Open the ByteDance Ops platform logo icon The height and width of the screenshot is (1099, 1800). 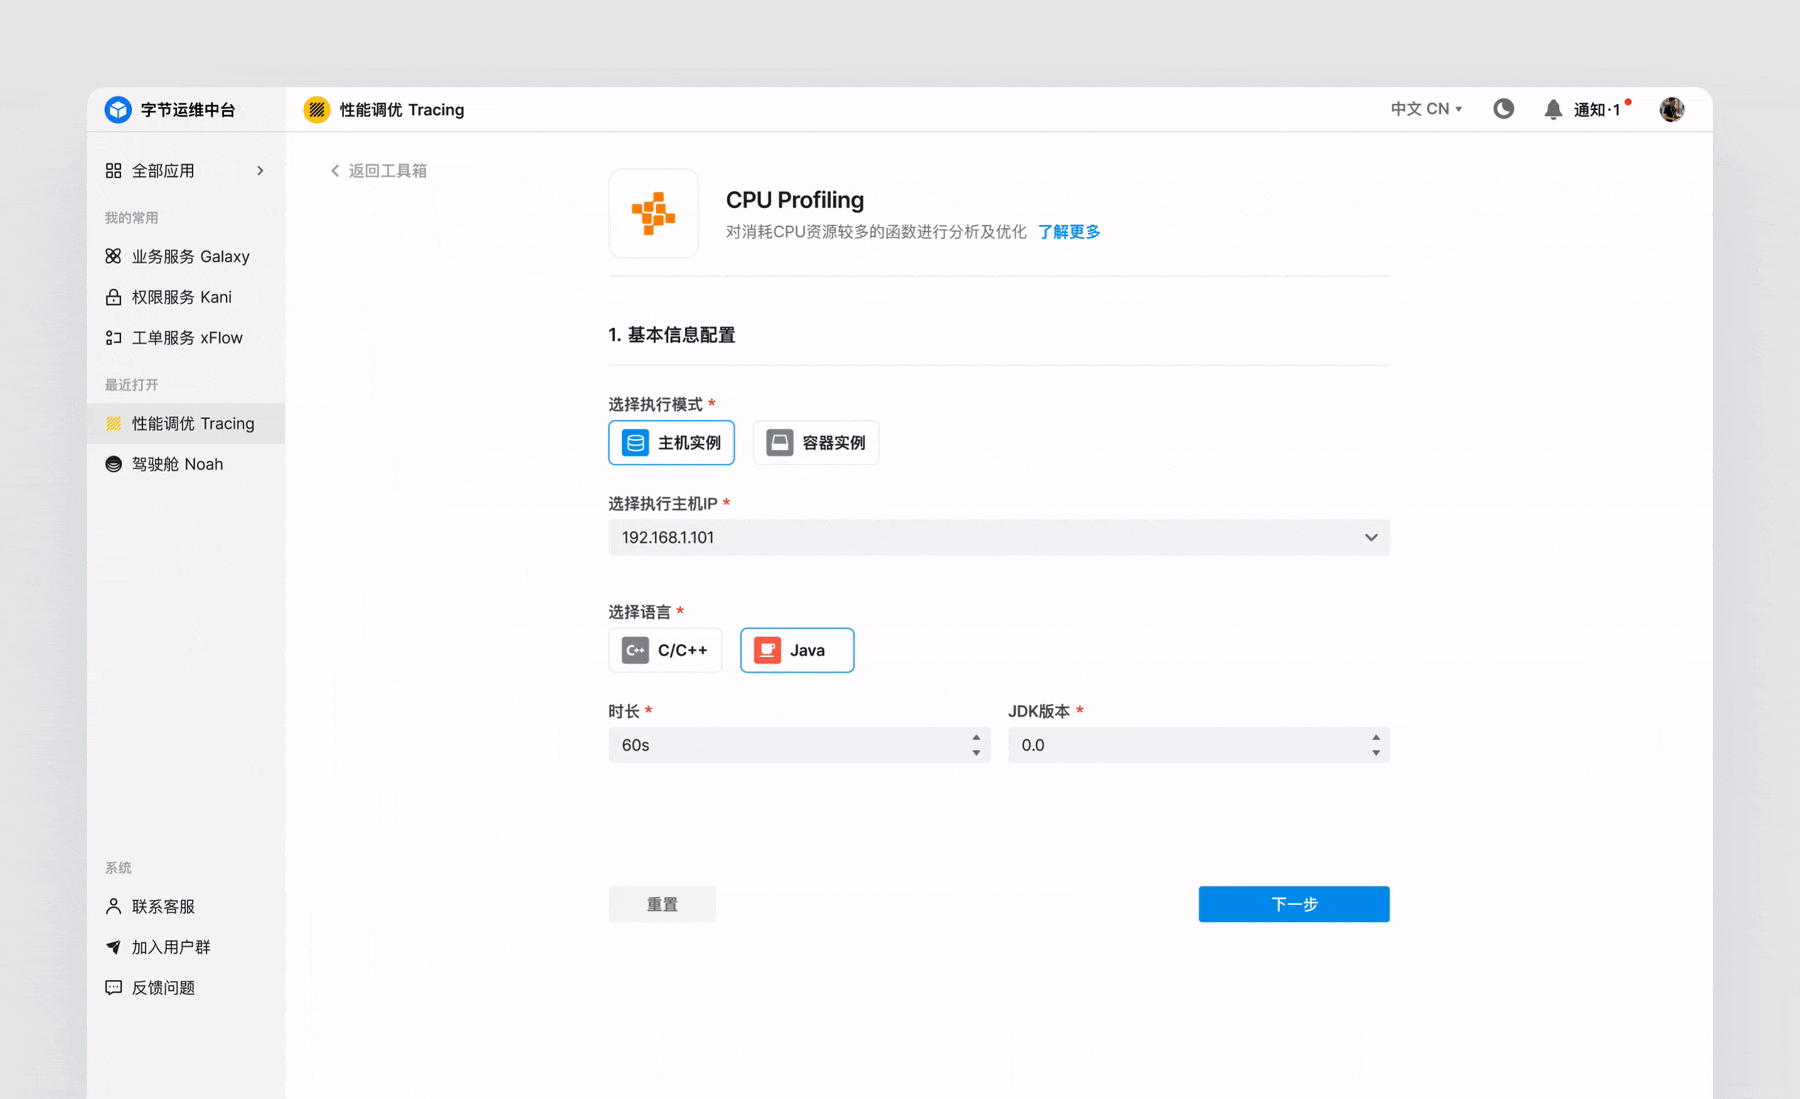[x=117, y=109]
